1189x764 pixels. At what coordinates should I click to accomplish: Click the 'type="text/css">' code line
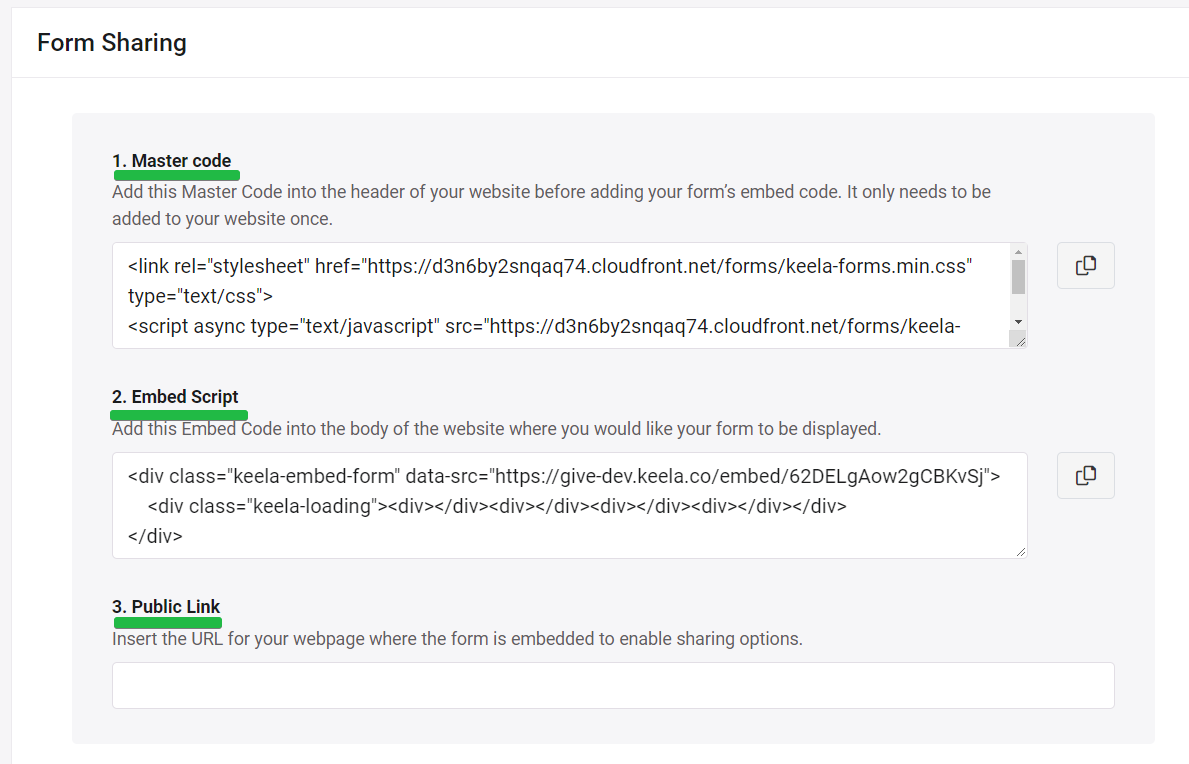click(200, 296)
